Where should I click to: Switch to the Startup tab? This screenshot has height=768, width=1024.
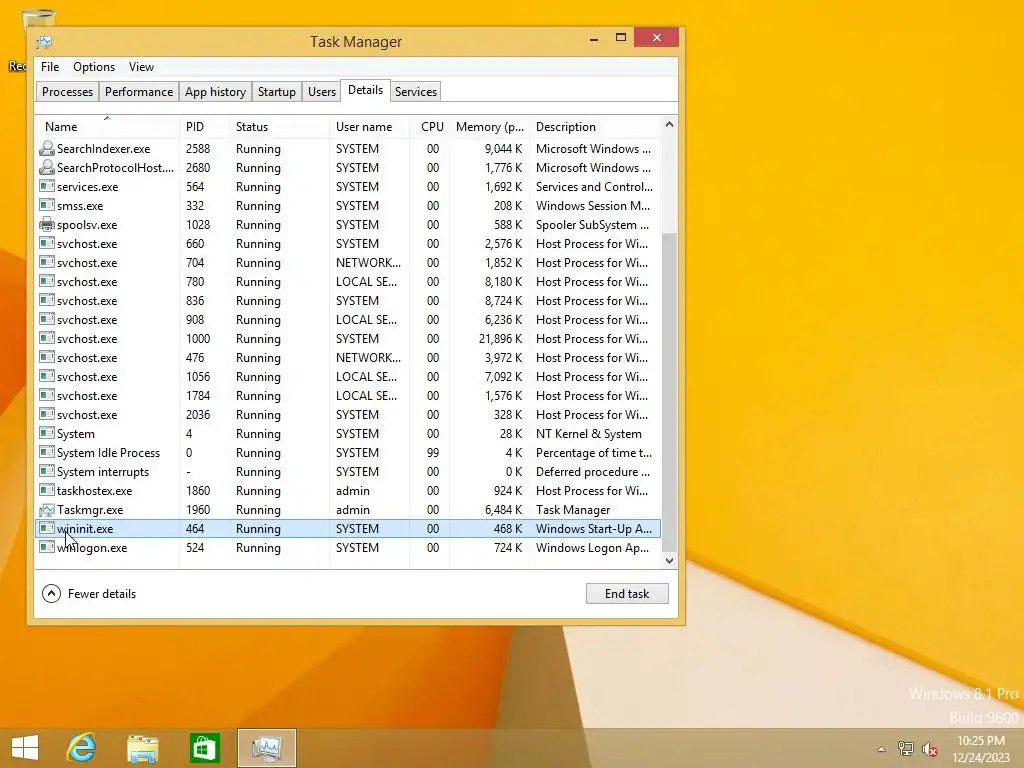click(276, 91)
